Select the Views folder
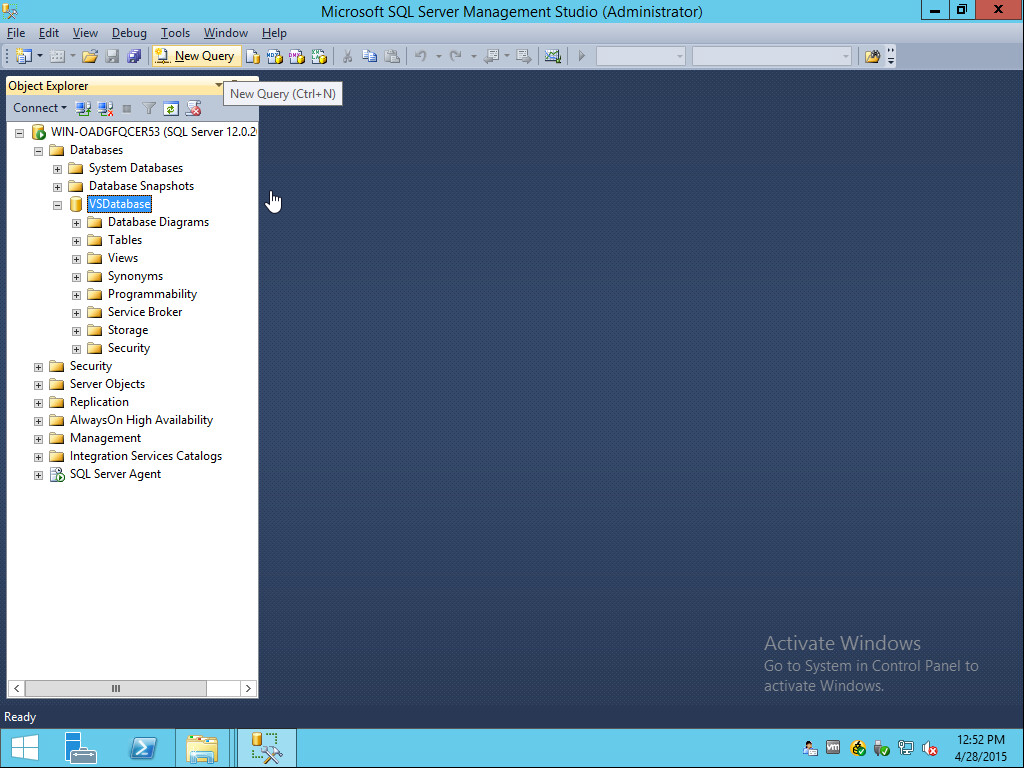This screenshot has height=768, width=1024. 123,258
